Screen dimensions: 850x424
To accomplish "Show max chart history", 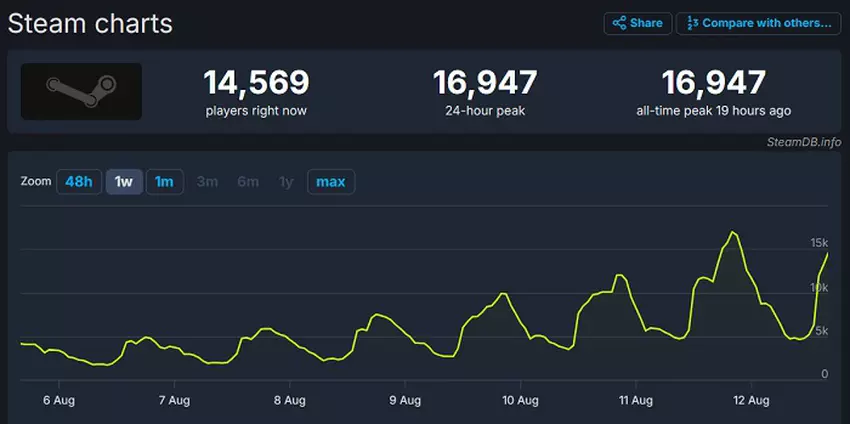I will (330, 182).
